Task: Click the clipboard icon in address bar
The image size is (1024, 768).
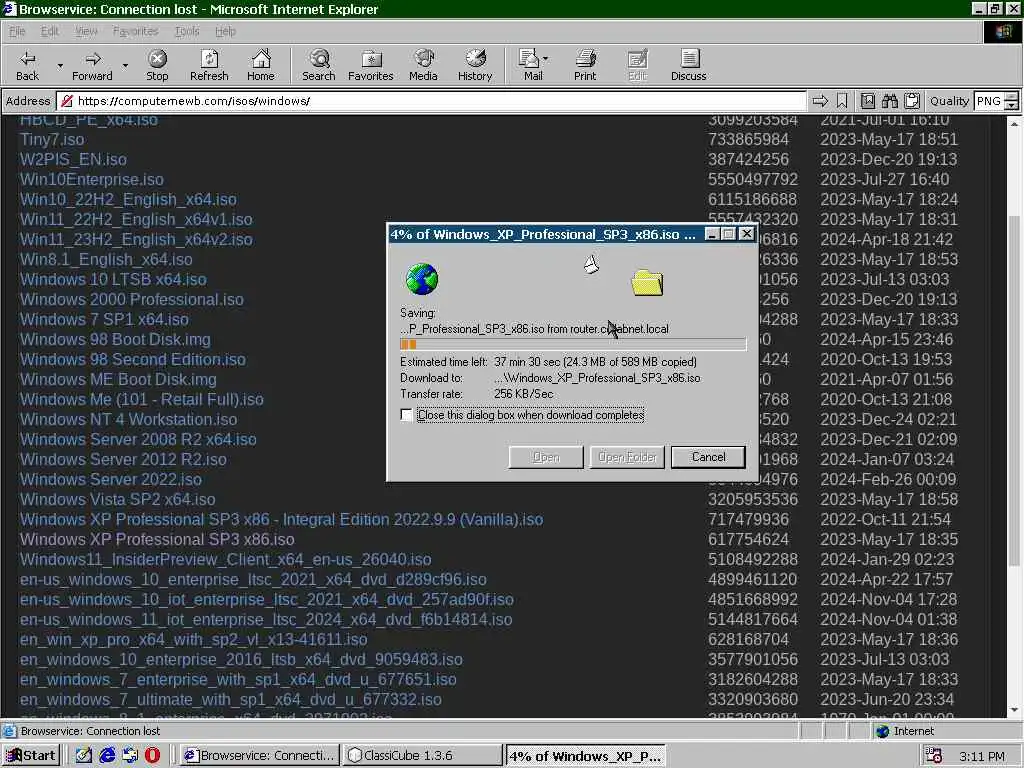Action: coord(912,101)
